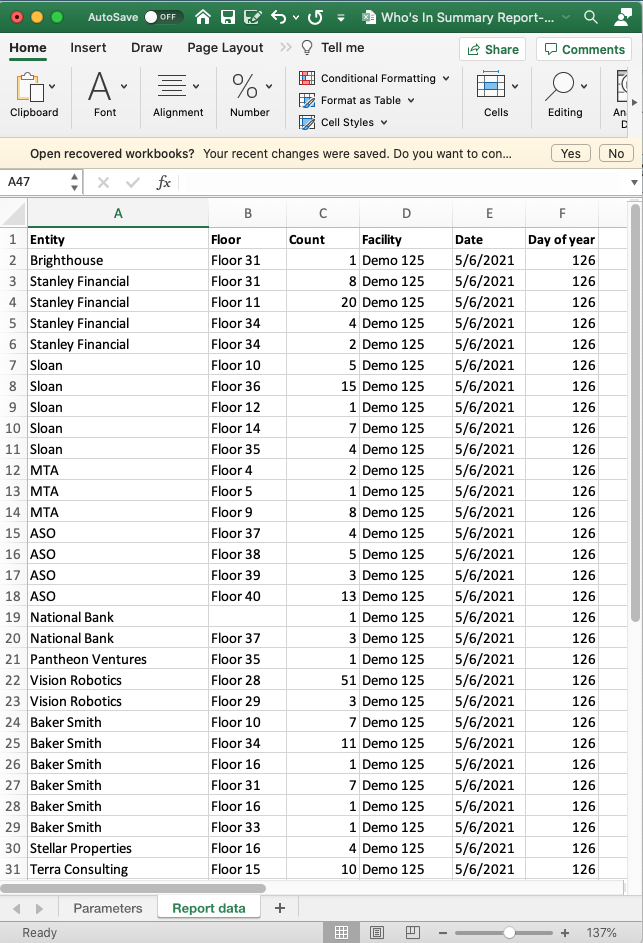
Task: Switch to the Insert ribbon tab
Action: pyautogui.click(x=88, y=48)
